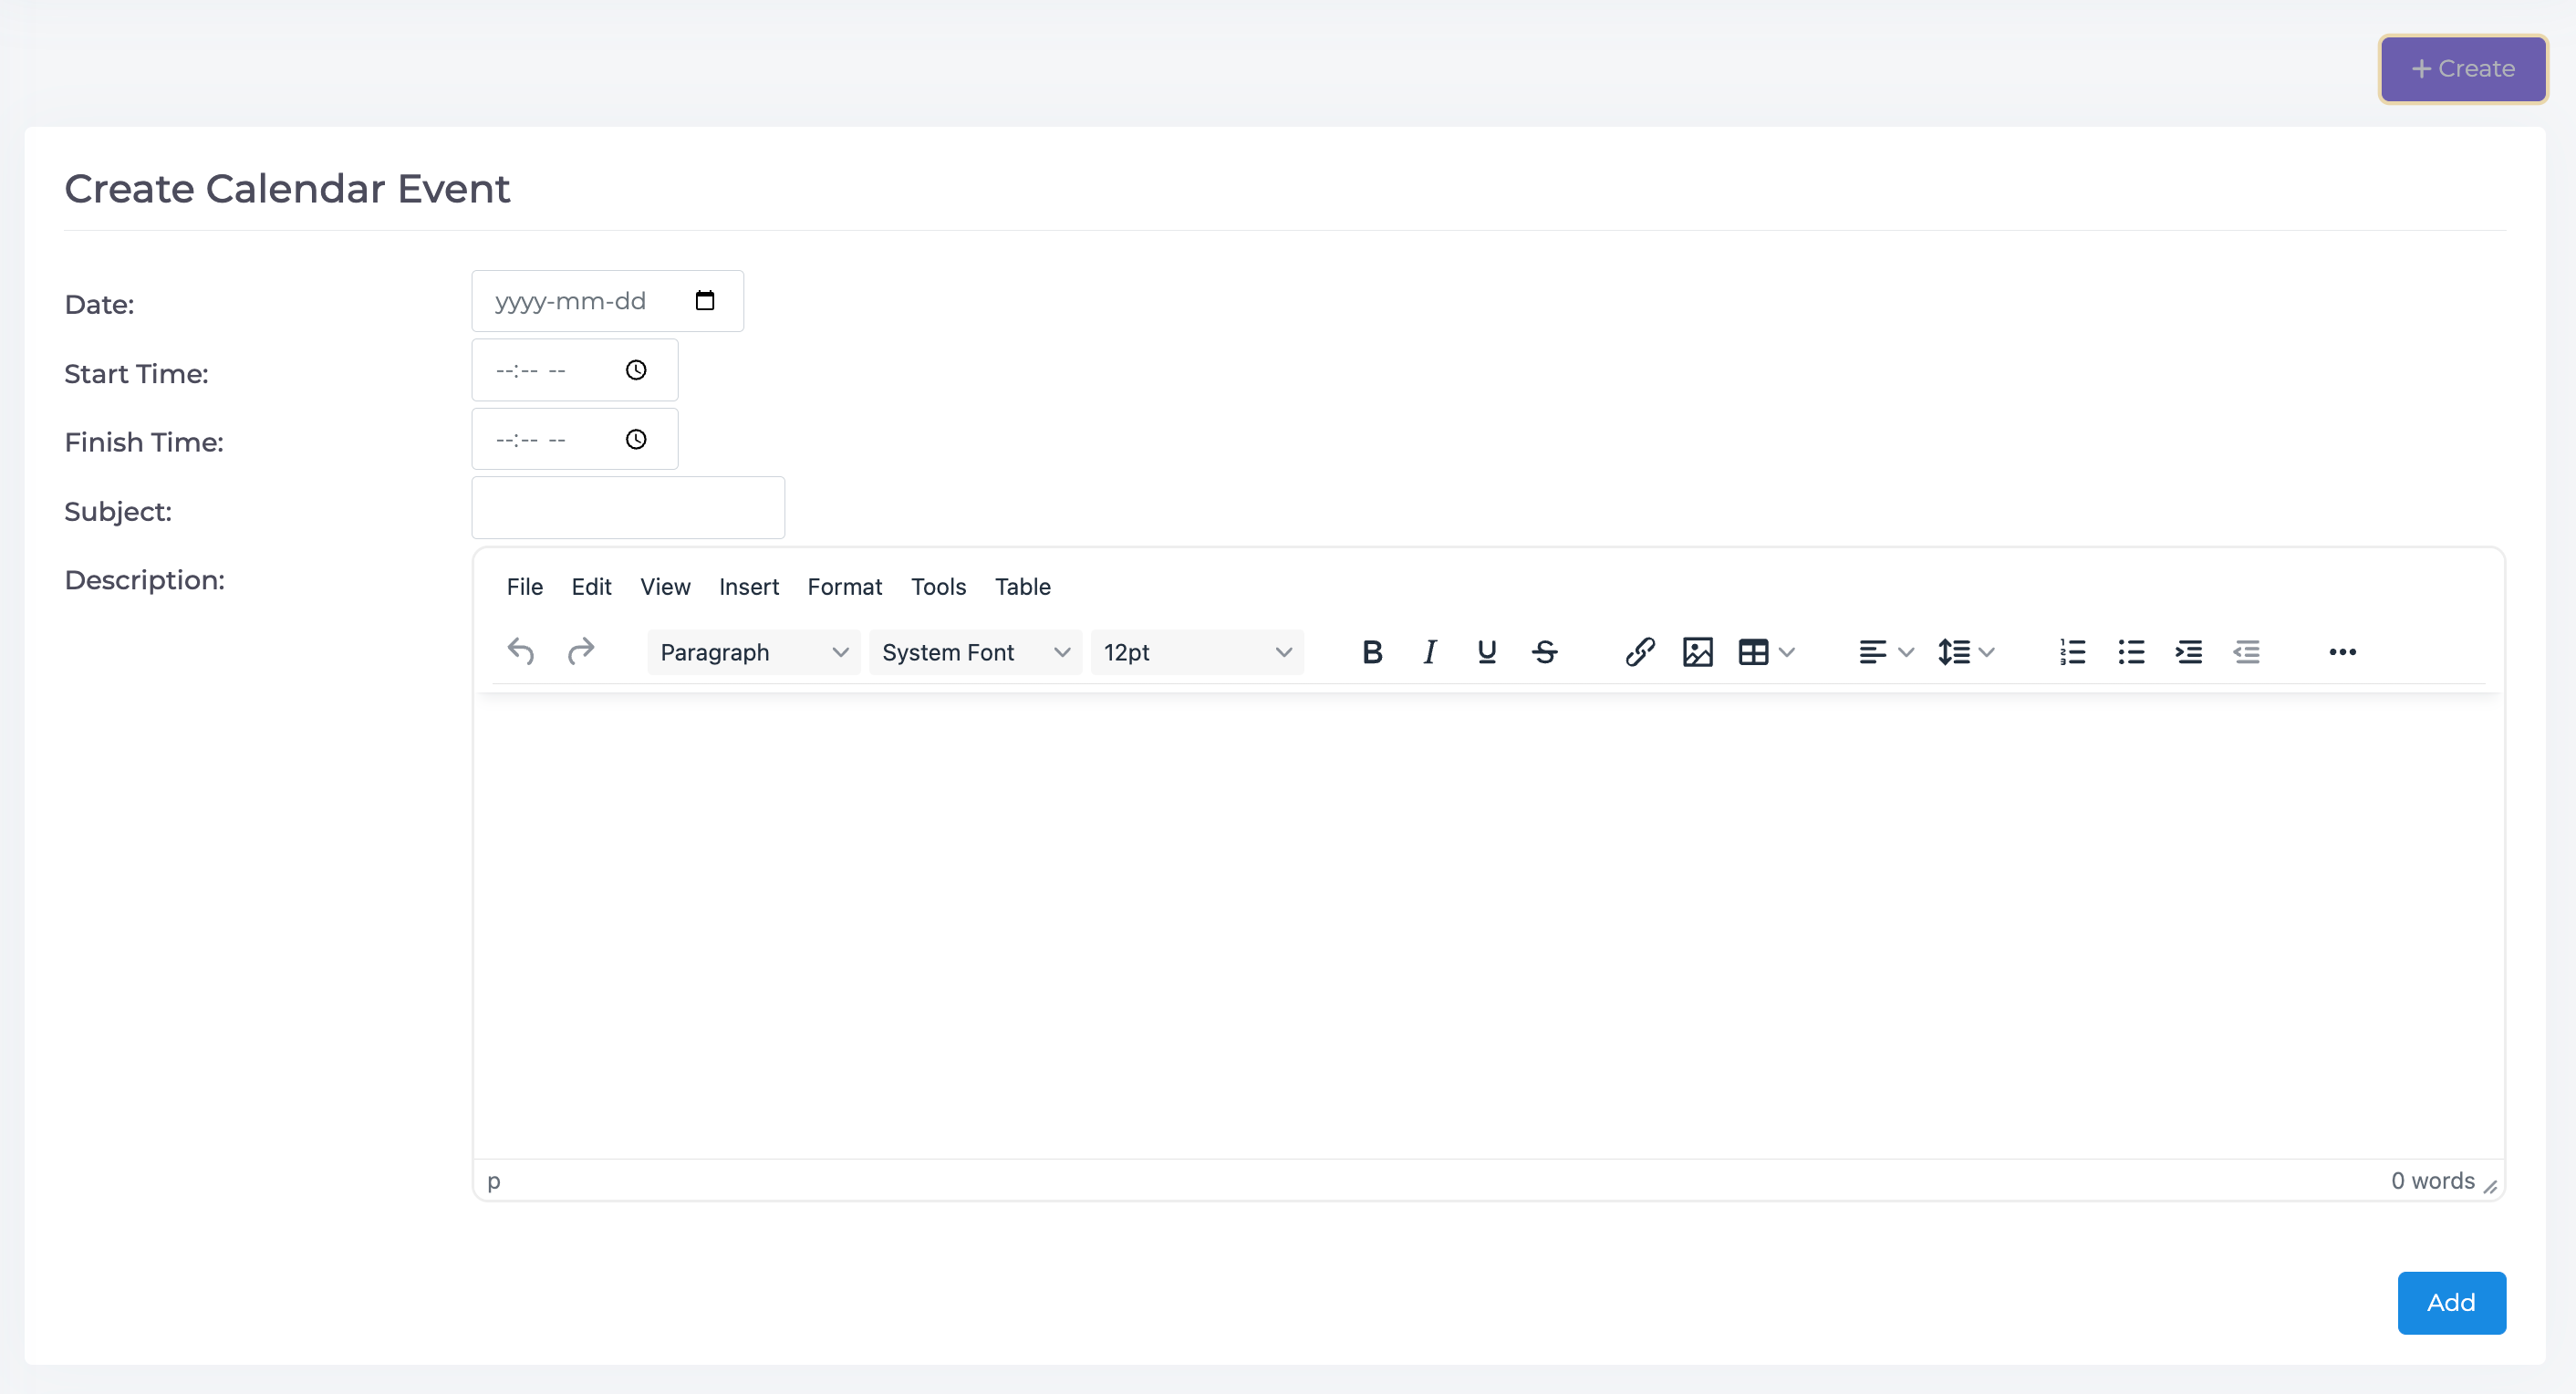Click the text alignment icon
The image size is (2576, 1394).
[1872, 652]
